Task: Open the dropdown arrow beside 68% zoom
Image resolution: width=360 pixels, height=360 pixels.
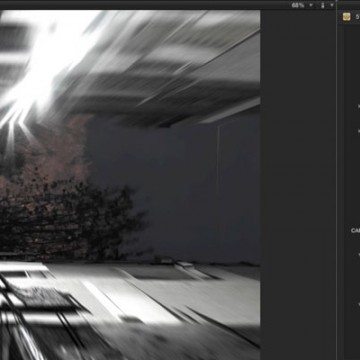Action: pos(311,5)
